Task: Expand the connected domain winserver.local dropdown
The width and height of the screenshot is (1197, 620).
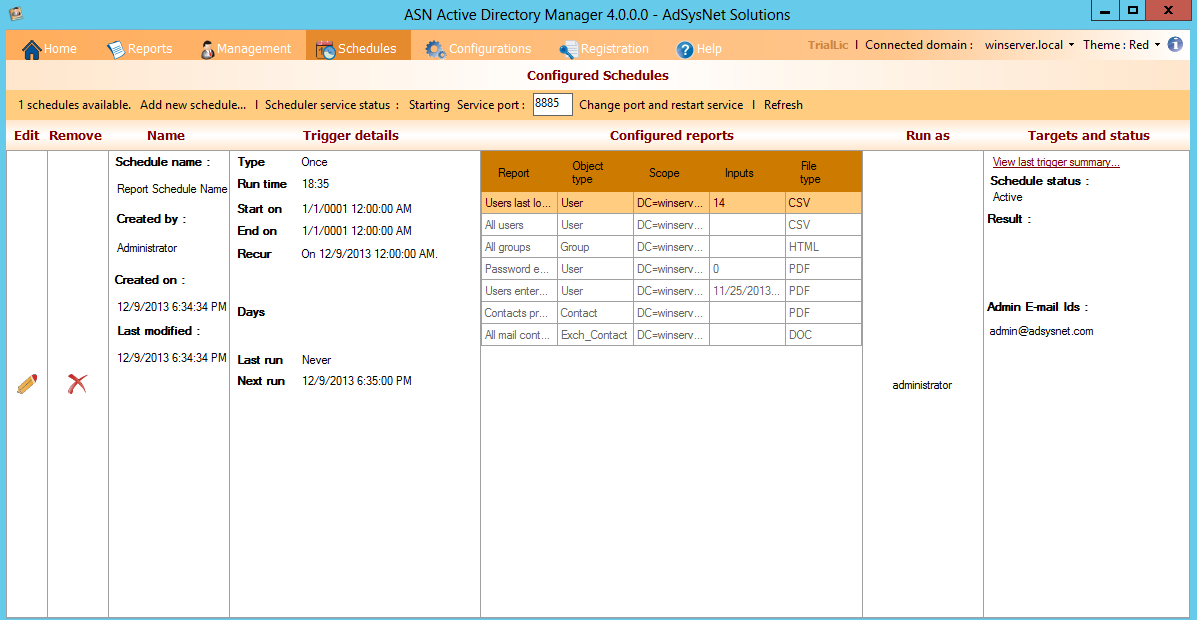Action: (x=1029, y=45)
